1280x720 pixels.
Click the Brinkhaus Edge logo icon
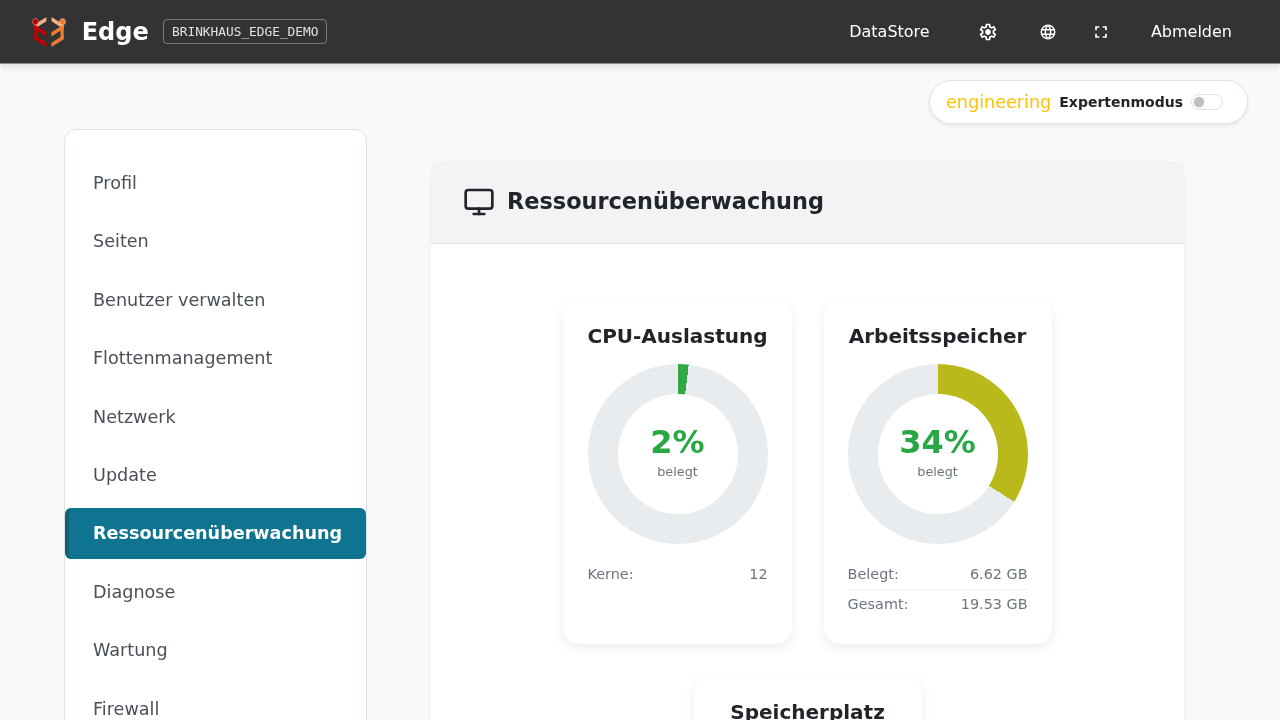tap(48, 32)
